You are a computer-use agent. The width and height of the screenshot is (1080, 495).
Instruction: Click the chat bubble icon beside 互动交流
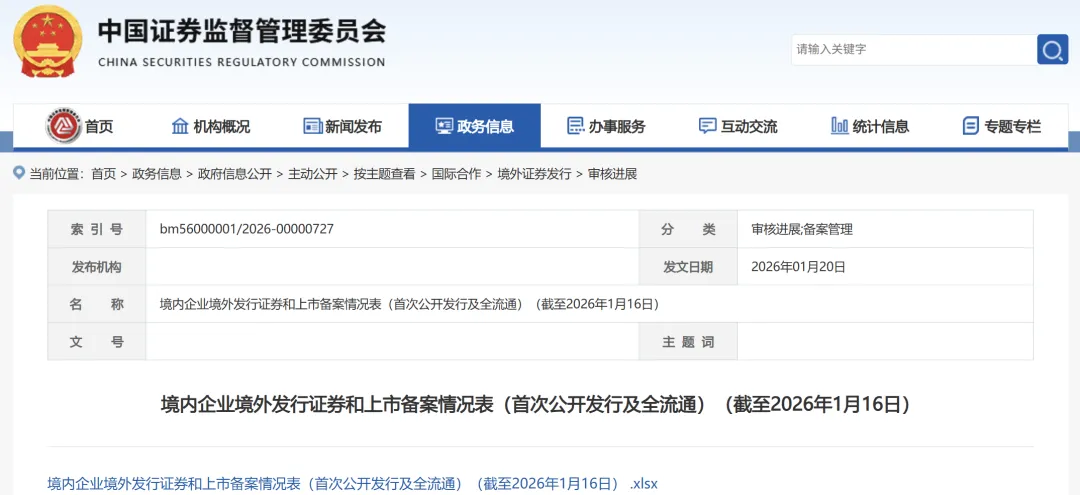707,126
